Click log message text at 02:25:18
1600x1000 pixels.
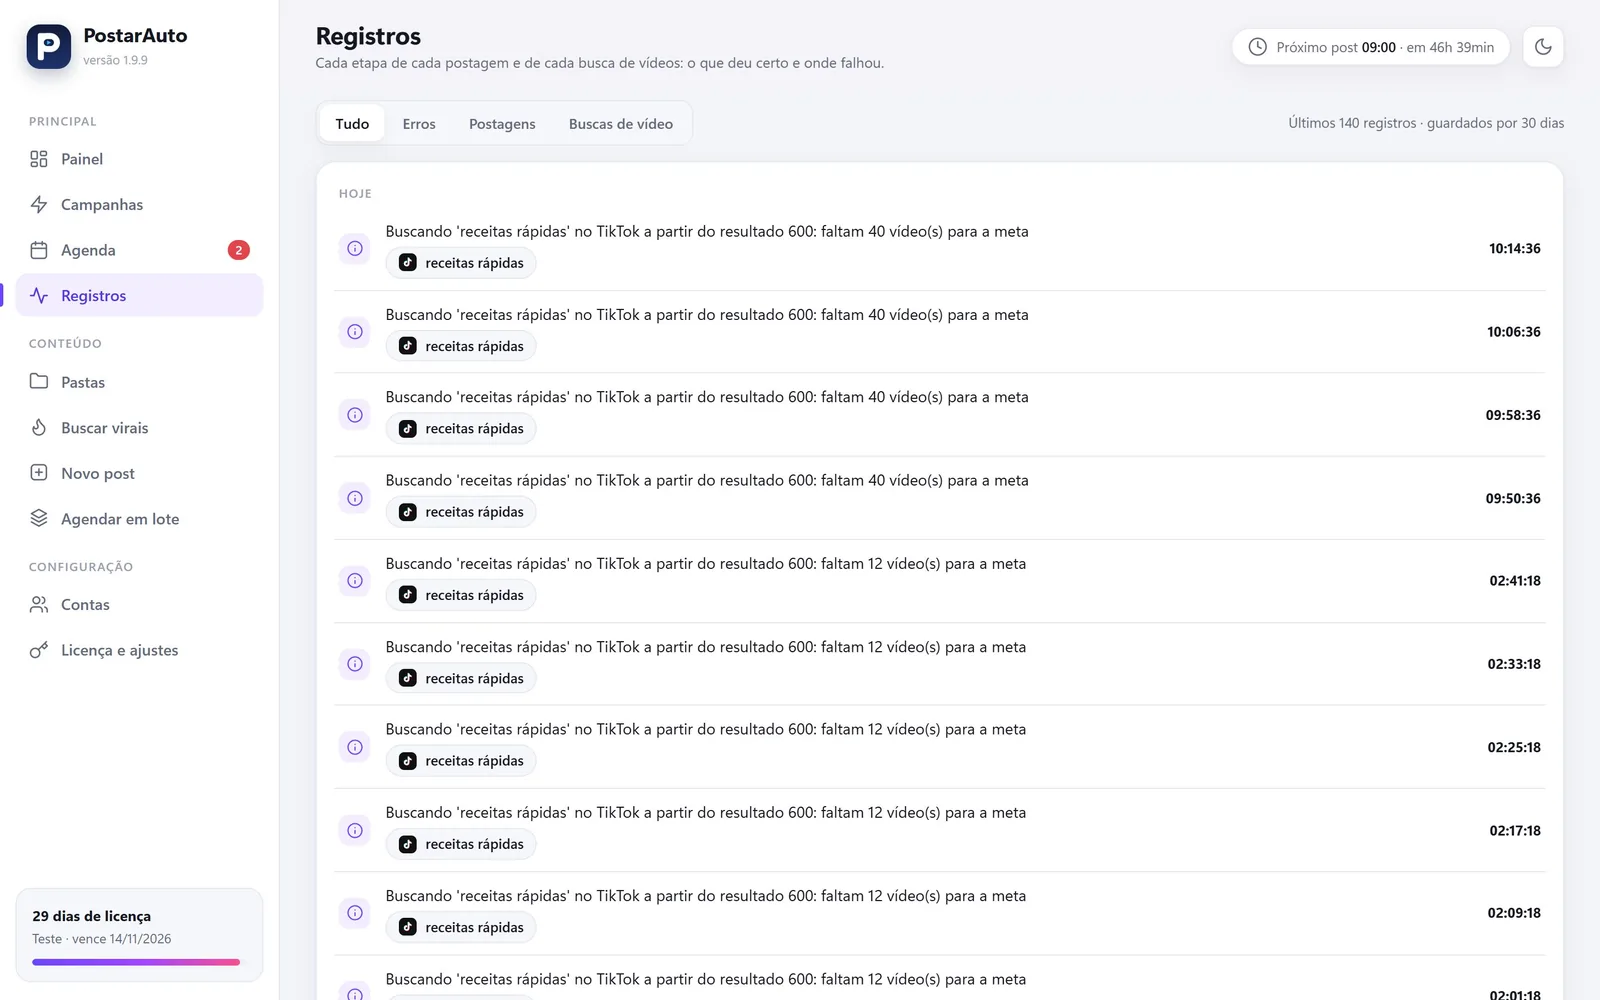(x=706, y=729)
